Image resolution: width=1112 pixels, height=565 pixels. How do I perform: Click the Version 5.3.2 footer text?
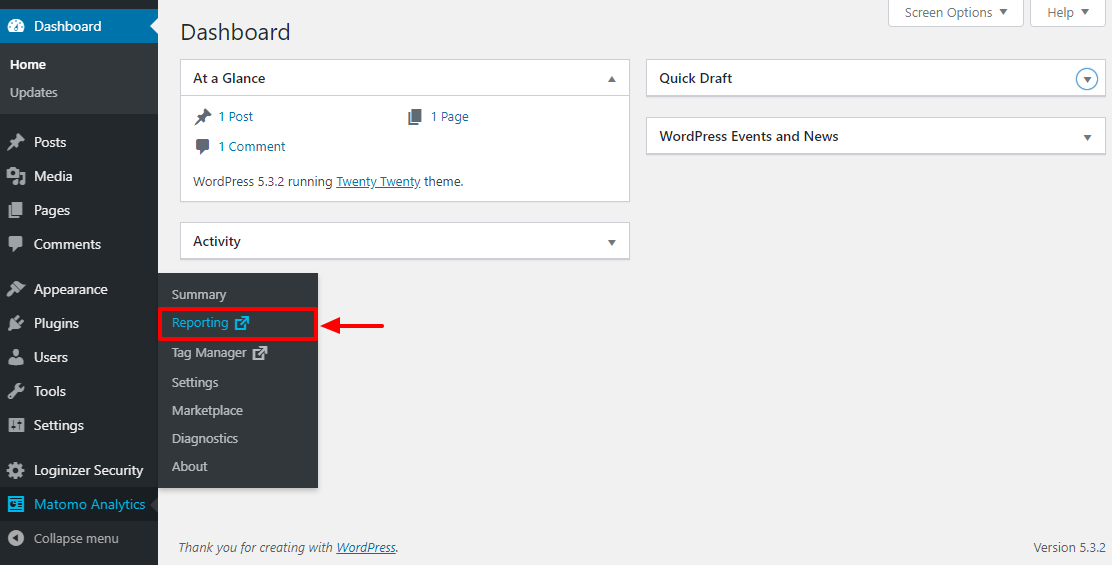point(1069,547)
